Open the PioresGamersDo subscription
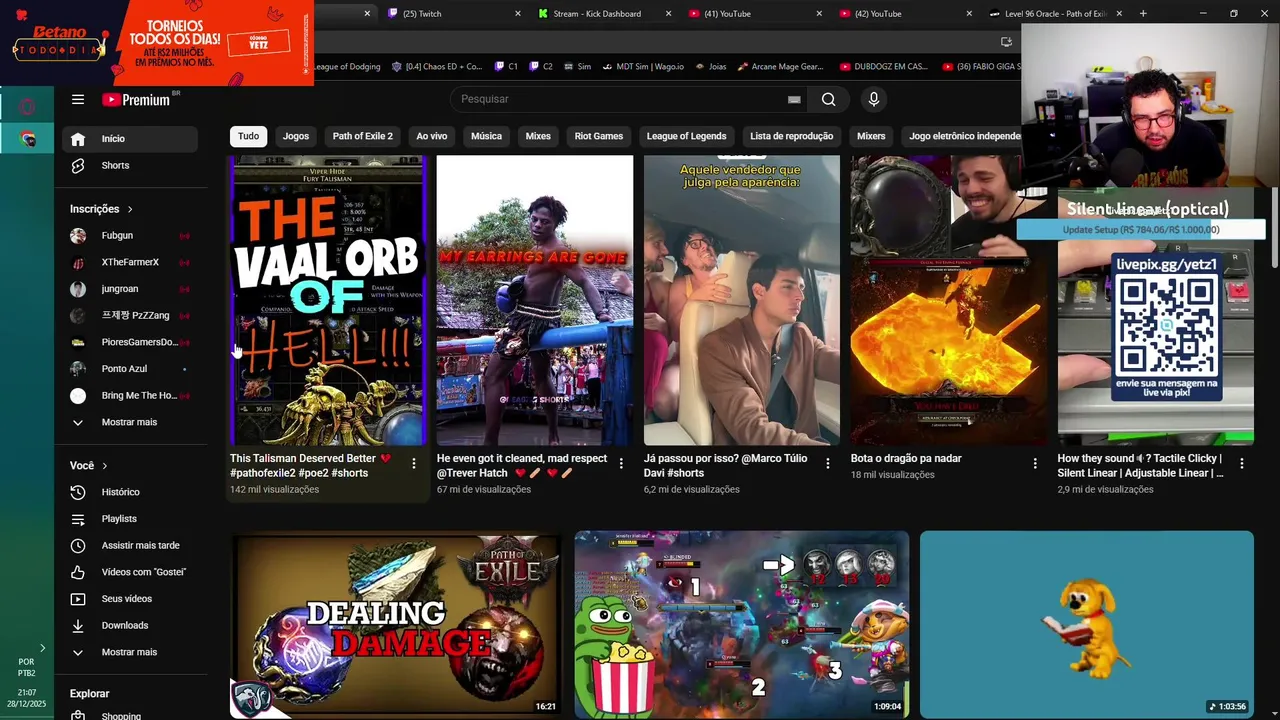The image size is (1280, 720). (x=129, y=342)
